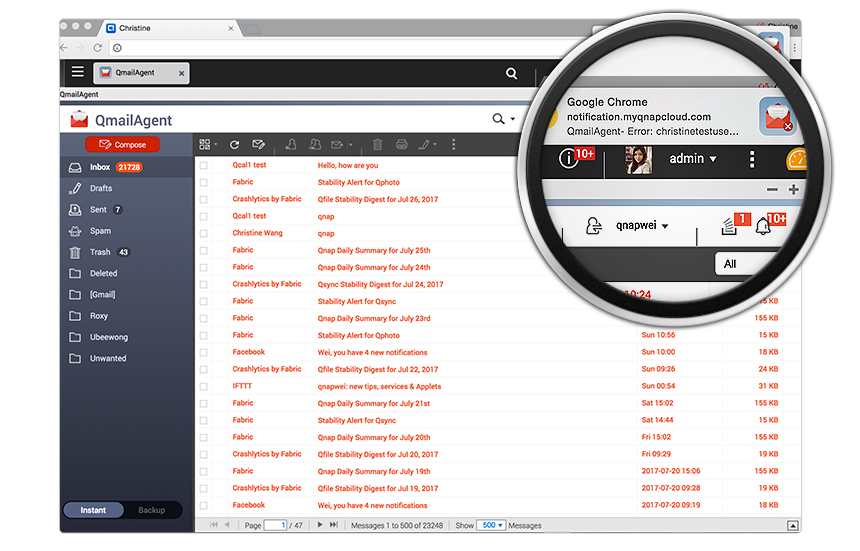Open the qnapwei account dropdown
The image size is (860, 551).
642,225
